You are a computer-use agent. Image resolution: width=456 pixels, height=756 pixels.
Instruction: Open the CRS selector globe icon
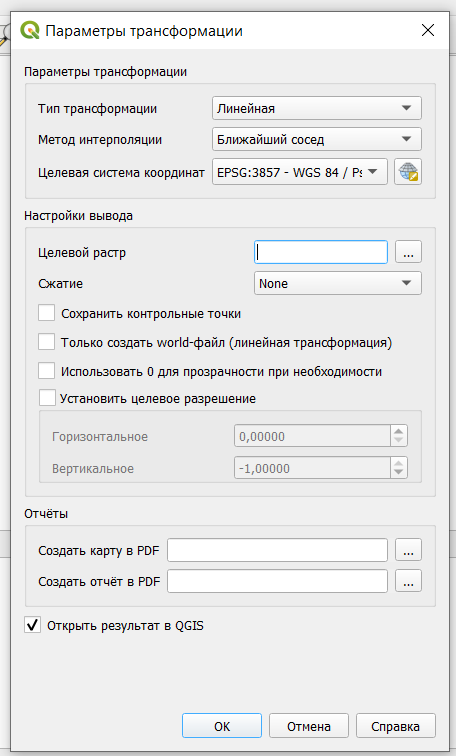pyautogui.click(x=408, y=172)
